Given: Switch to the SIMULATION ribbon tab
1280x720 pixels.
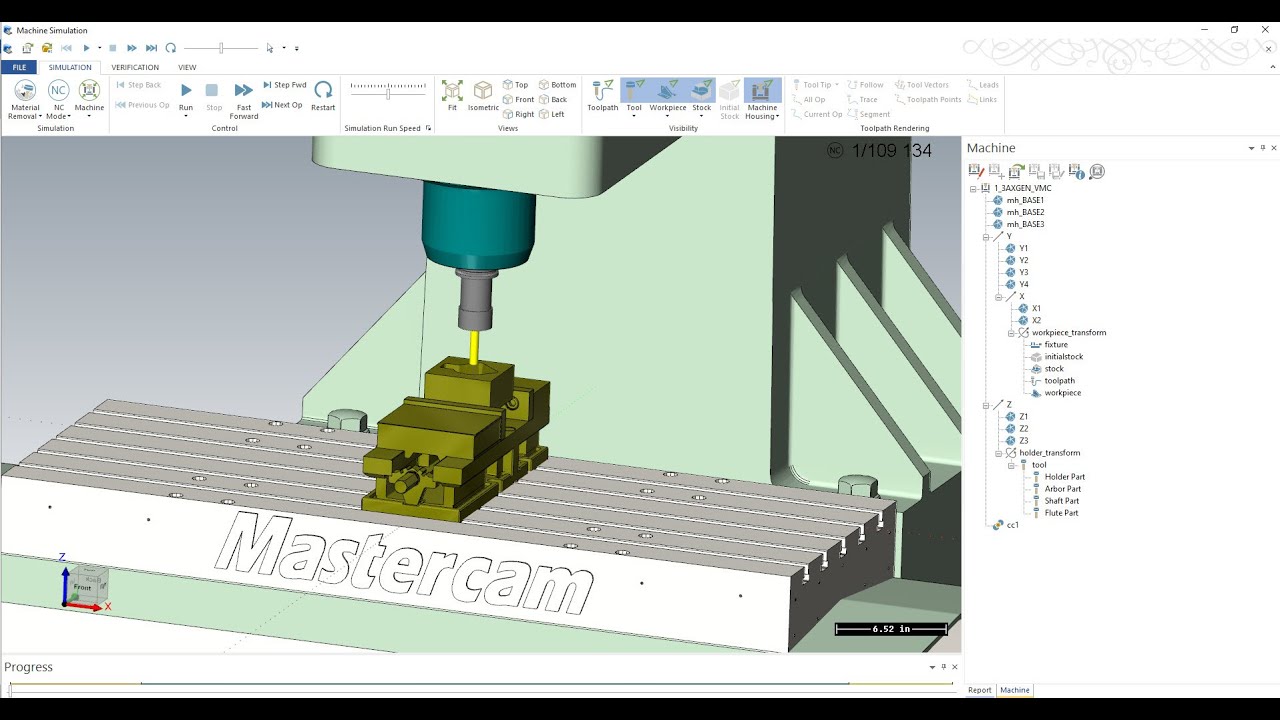Looking at the screenshot, I should click(x=70, y=67).
